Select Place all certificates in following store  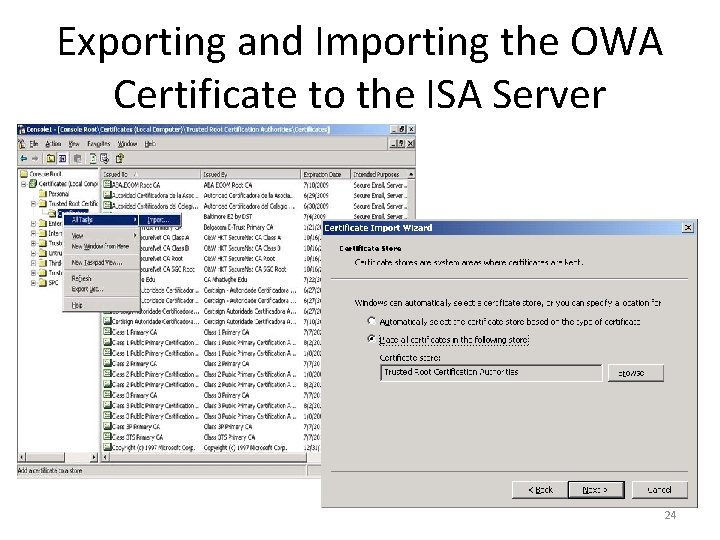click(x=371, y=339)
